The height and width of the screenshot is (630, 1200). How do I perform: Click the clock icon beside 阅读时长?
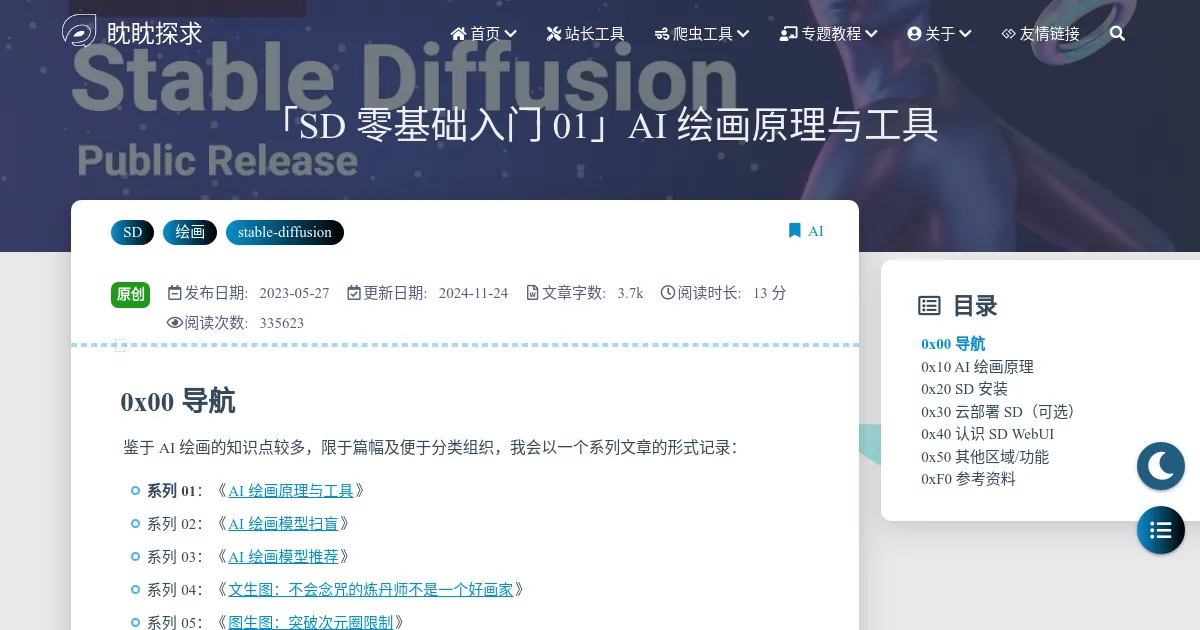pyautogui.click(x=667, y=292)
